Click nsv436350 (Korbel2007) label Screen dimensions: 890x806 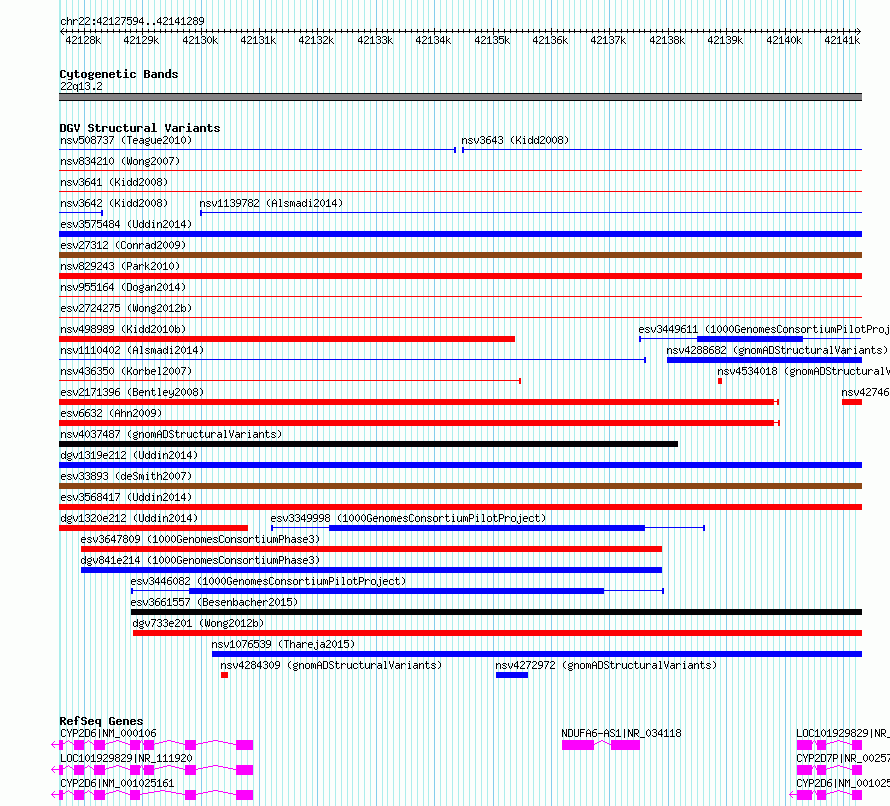click(x=126, y=371)
